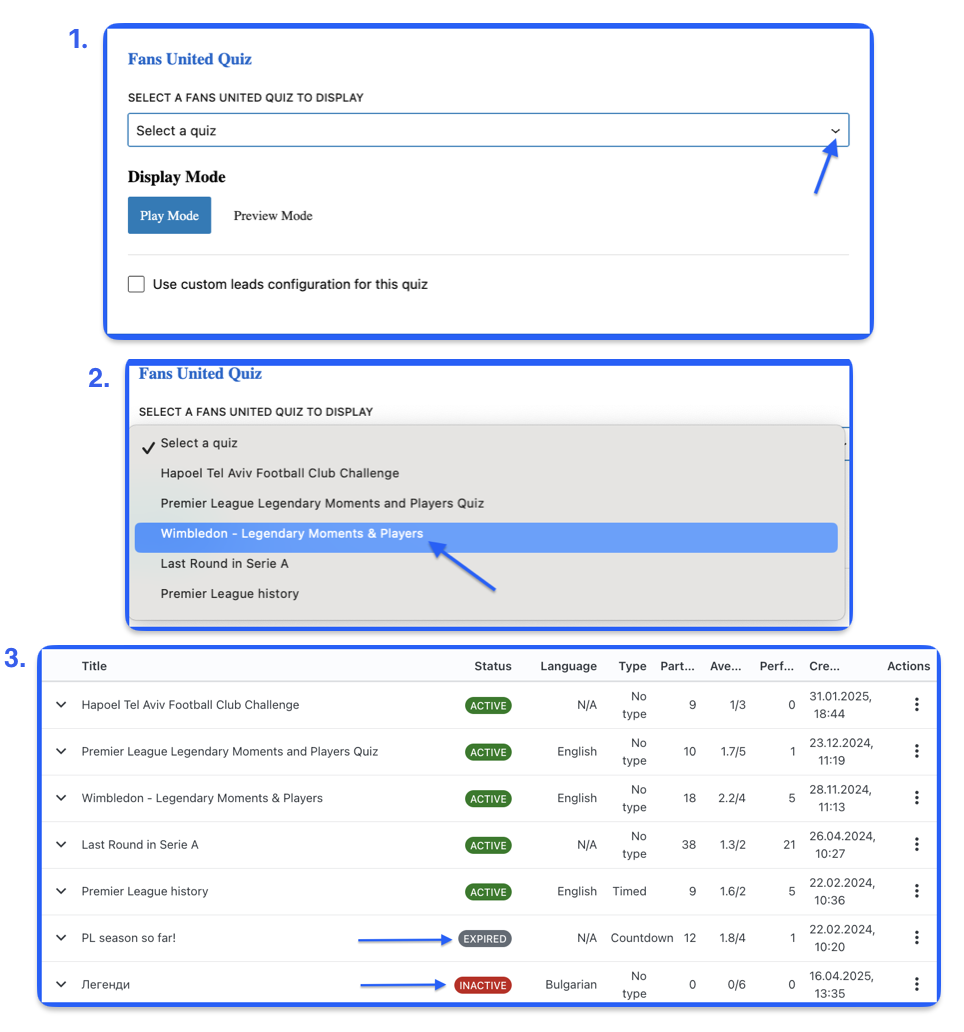Expand Premier League history table row
This screenshot has height=1032, width=964.
pyautogui.click(x=61, y=891)
